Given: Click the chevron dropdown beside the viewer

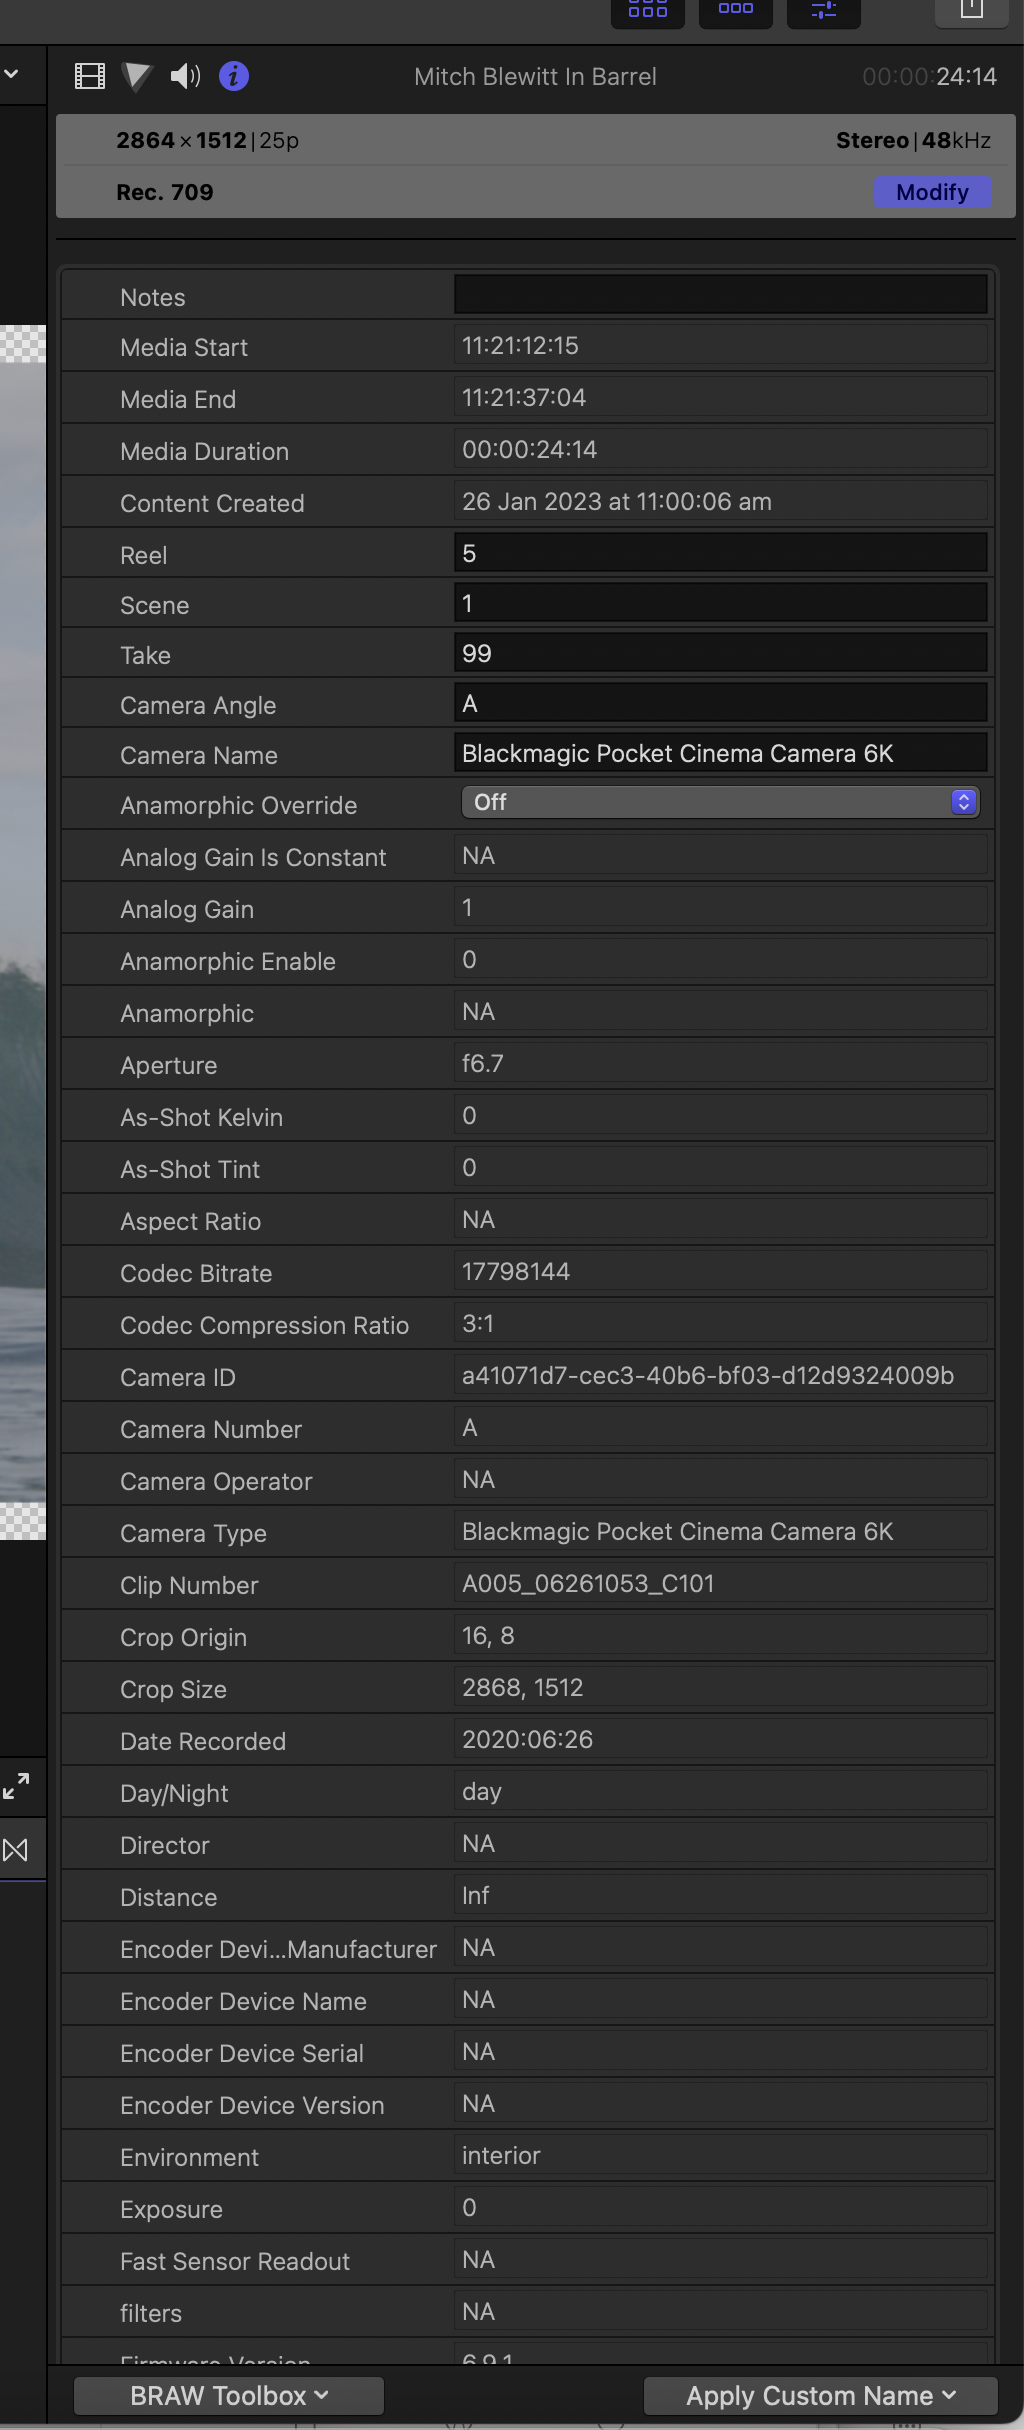Looking at the screenshot, I should [11, 74].
